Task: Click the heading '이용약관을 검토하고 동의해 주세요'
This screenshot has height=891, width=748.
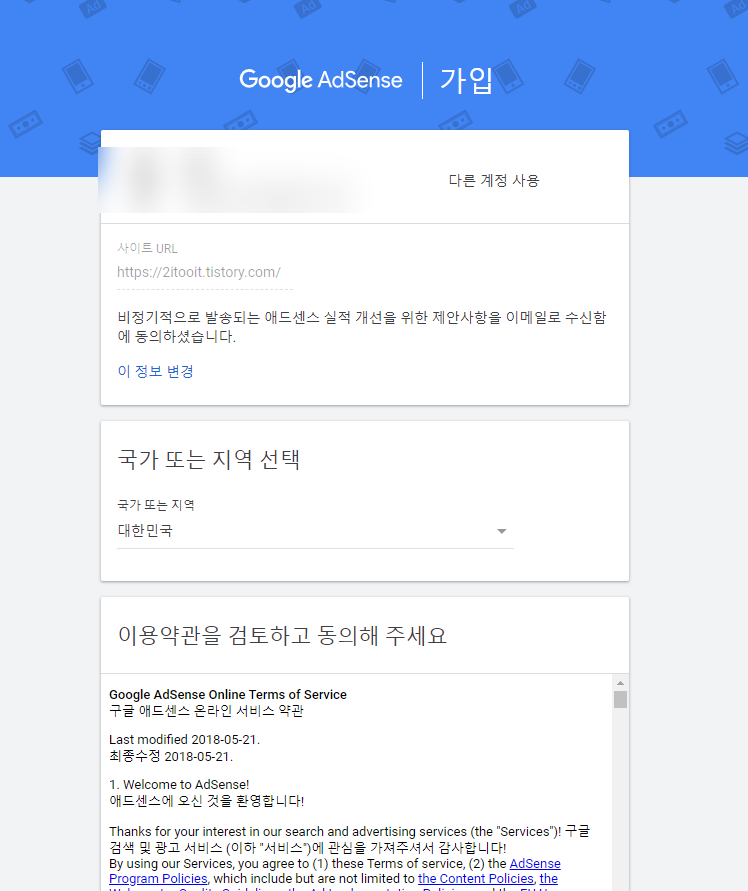Action: pos(282,635)
